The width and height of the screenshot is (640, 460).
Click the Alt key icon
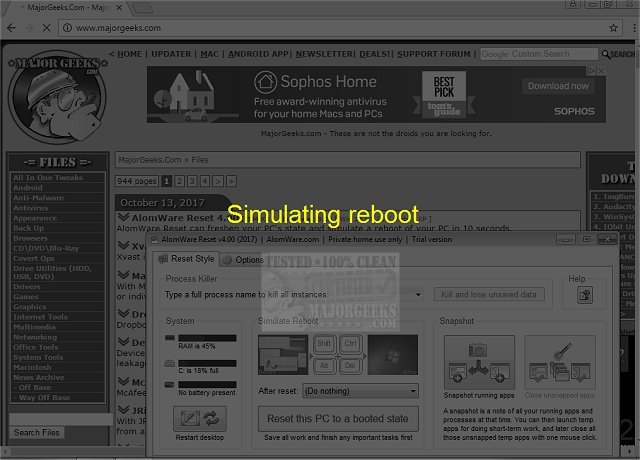coord(324,365)
